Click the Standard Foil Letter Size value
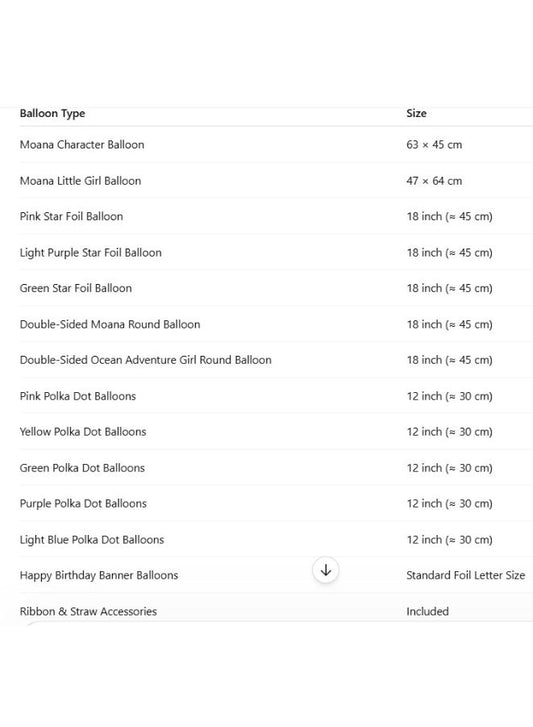Screen dimensions: 533x727 [x=466, y=576]
